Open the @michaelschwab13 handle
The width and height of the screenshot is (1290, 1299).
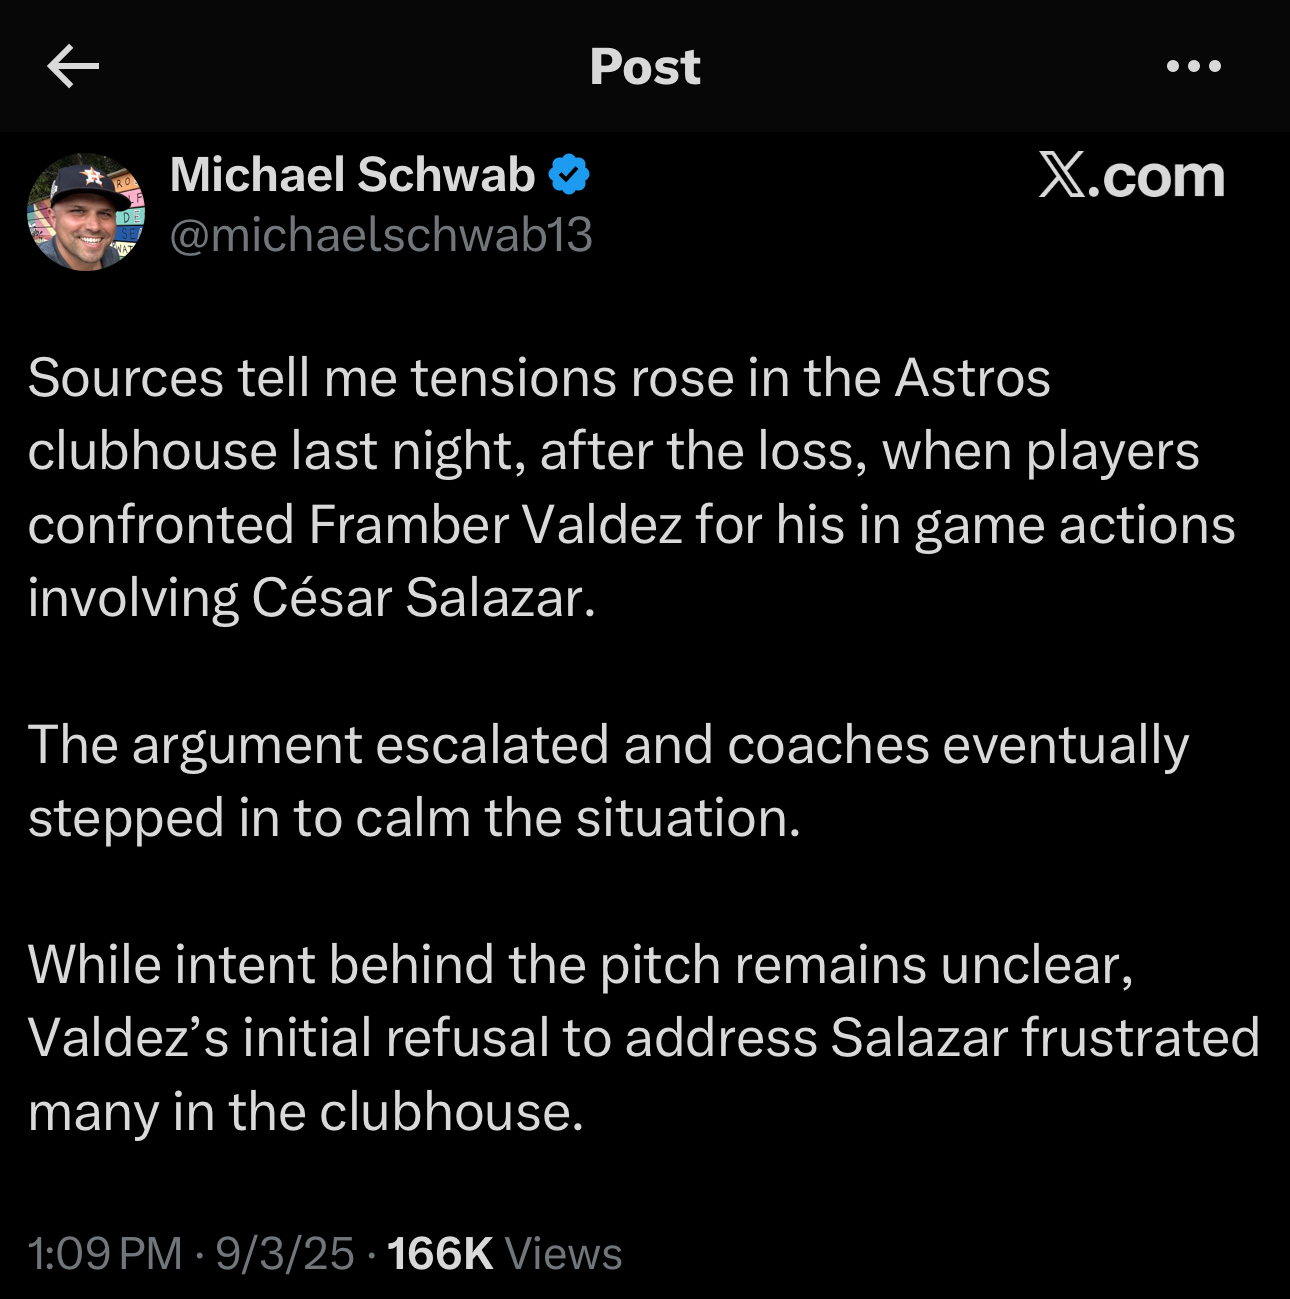pyautogui.click(x=381, y=235)
